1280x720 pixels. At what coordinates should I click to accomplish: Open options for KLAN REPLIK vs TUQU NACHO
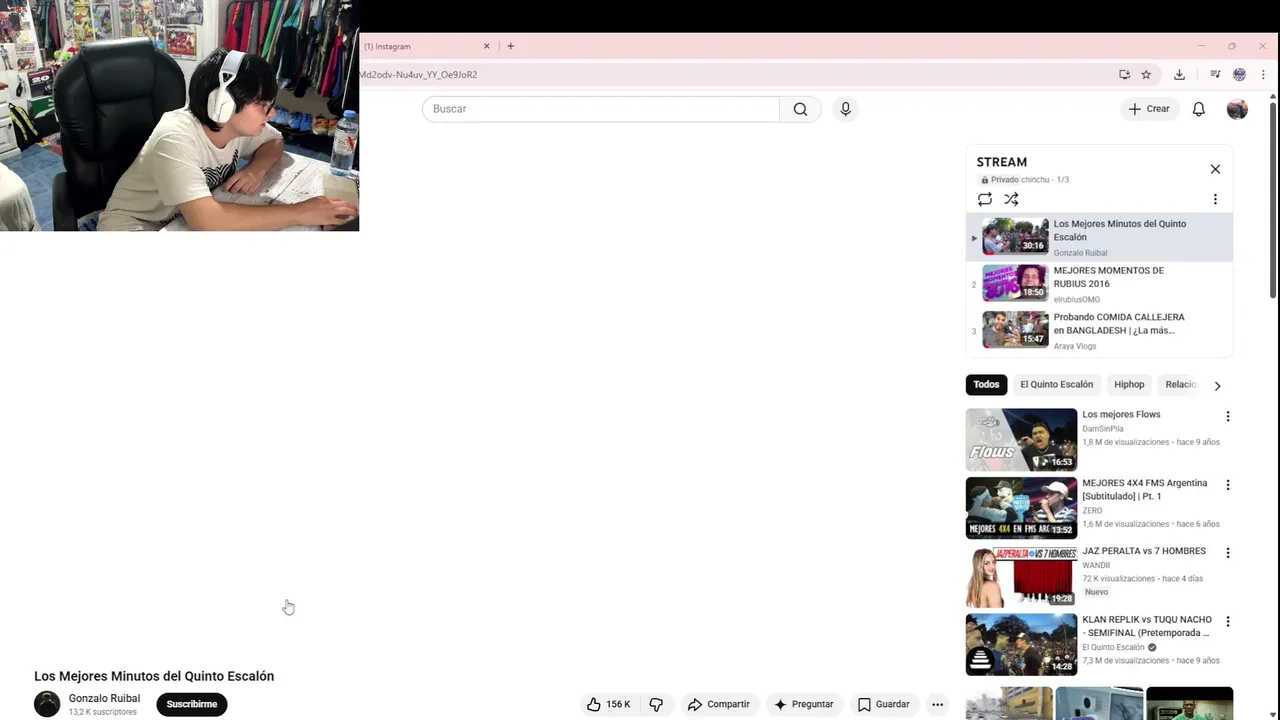pos(1228,622)
